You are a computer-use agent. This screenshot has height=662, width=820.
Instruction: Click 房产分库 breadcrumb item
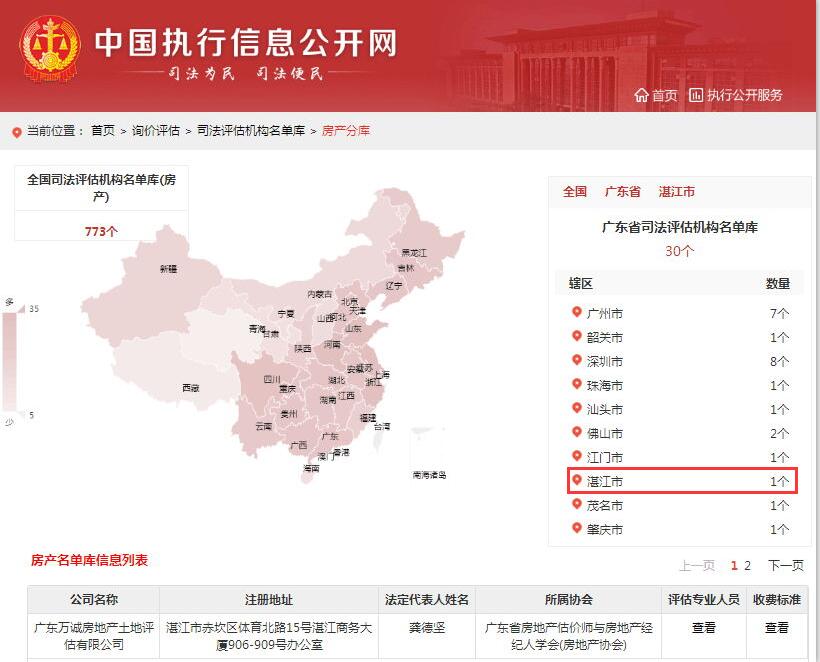point(346,131)
